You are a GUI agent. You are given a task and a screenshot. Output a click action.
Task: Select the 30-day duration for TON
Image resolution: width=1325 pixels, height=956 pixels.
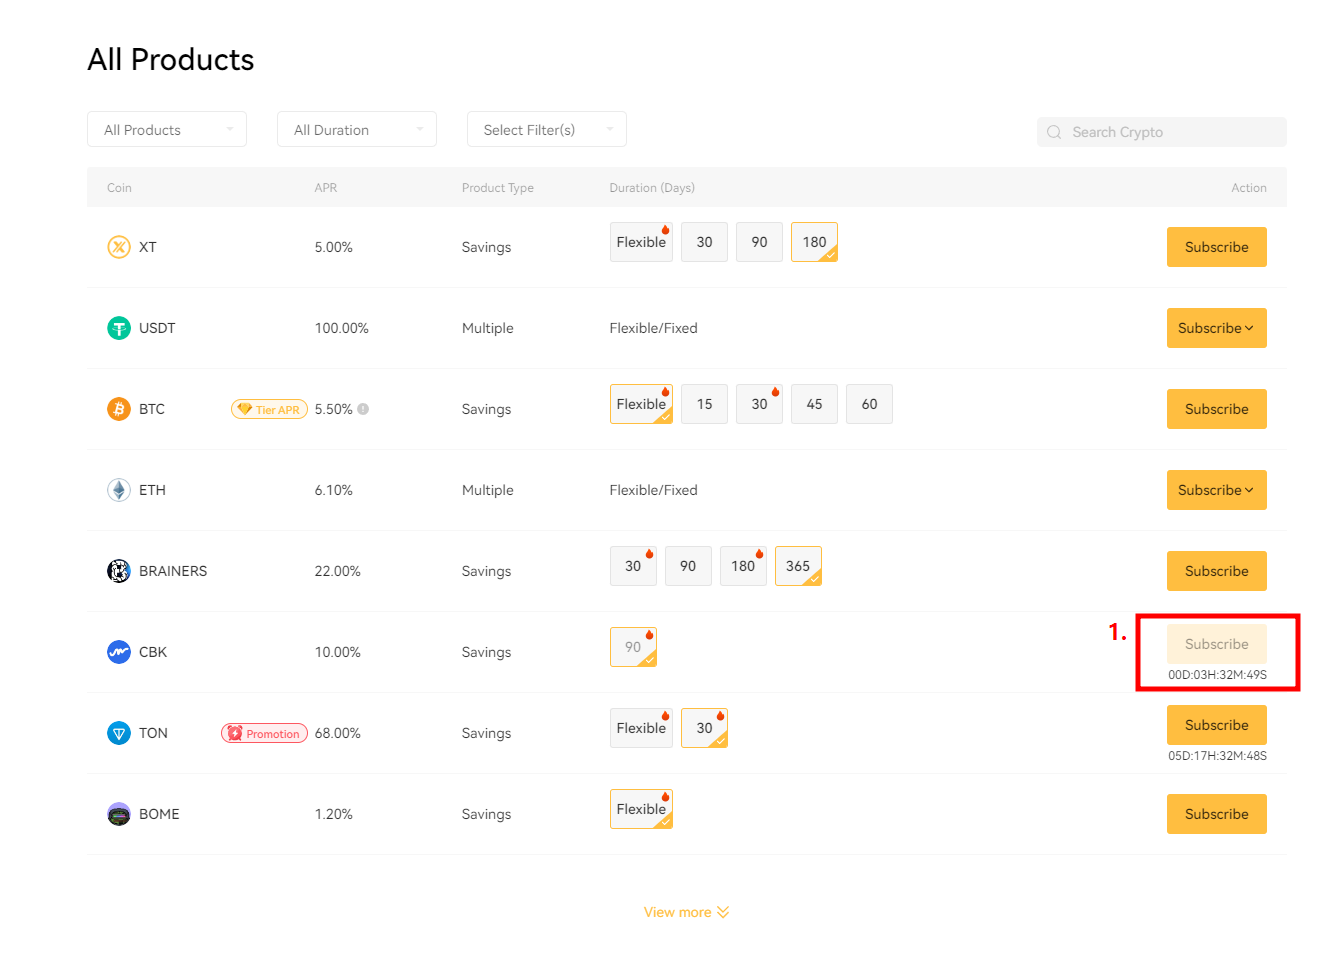coord(704,728)
